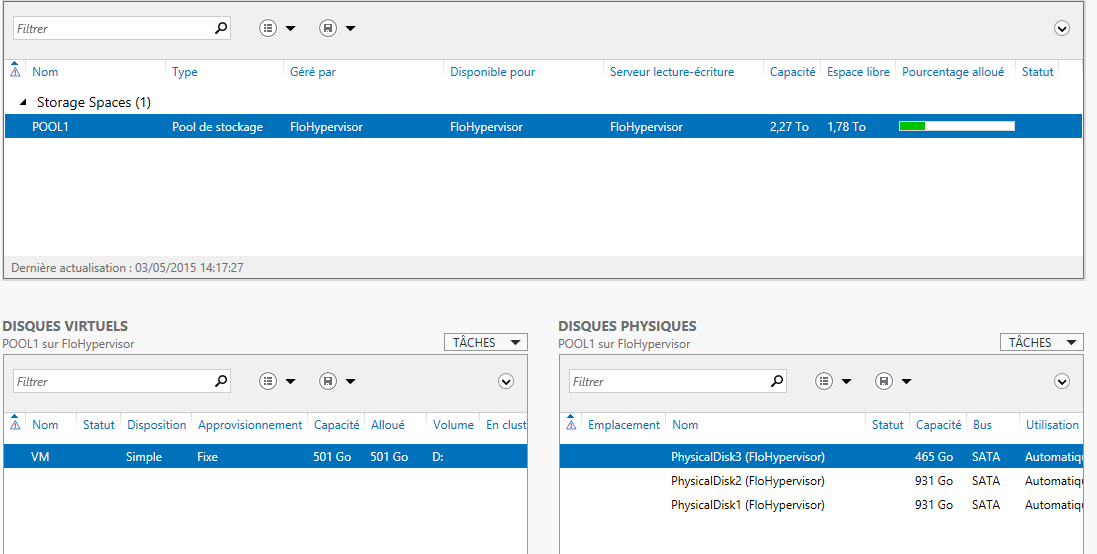
Task: Select PhysicalDisk2 (FloHypervisor) row
Action: point(822,481)
